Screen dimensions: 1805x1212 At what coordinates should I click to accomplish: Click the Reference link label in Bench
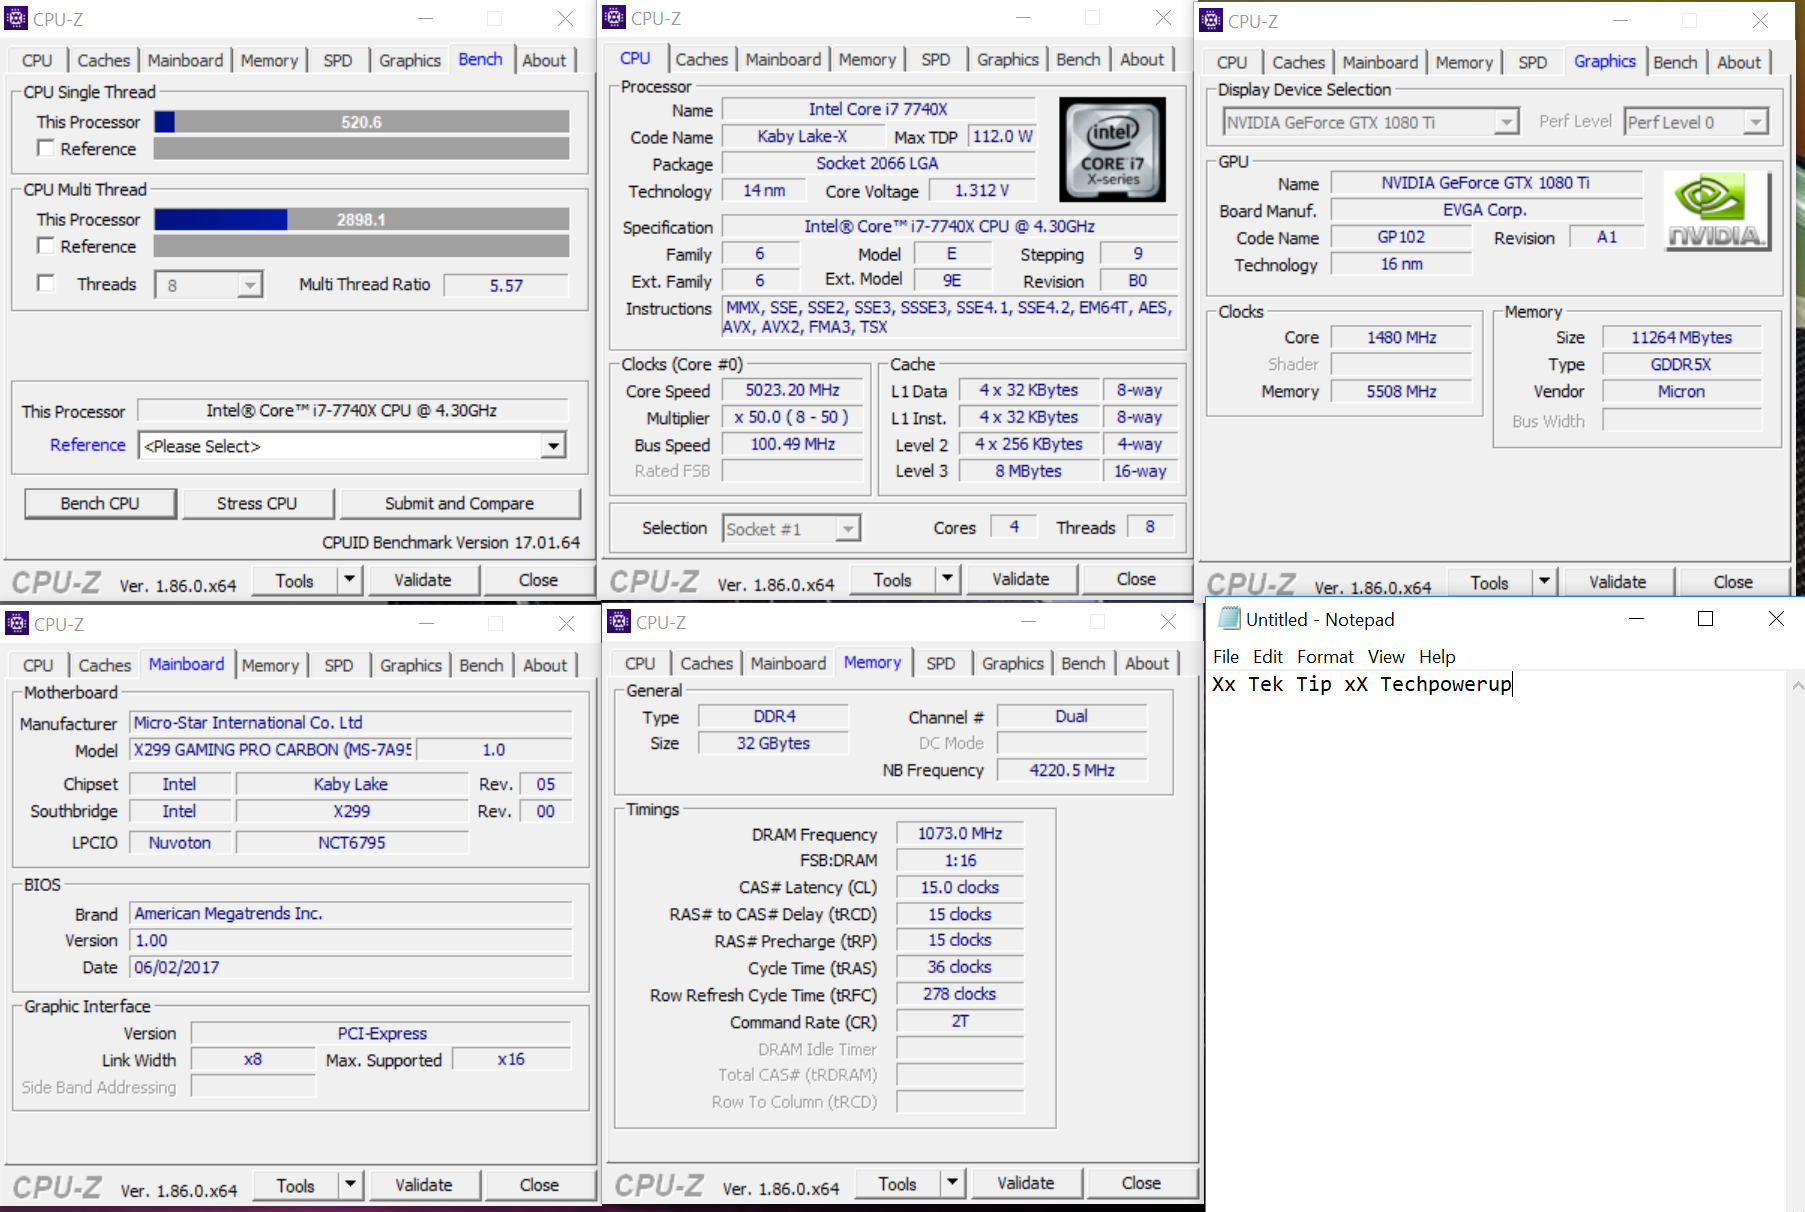point(88,445)
